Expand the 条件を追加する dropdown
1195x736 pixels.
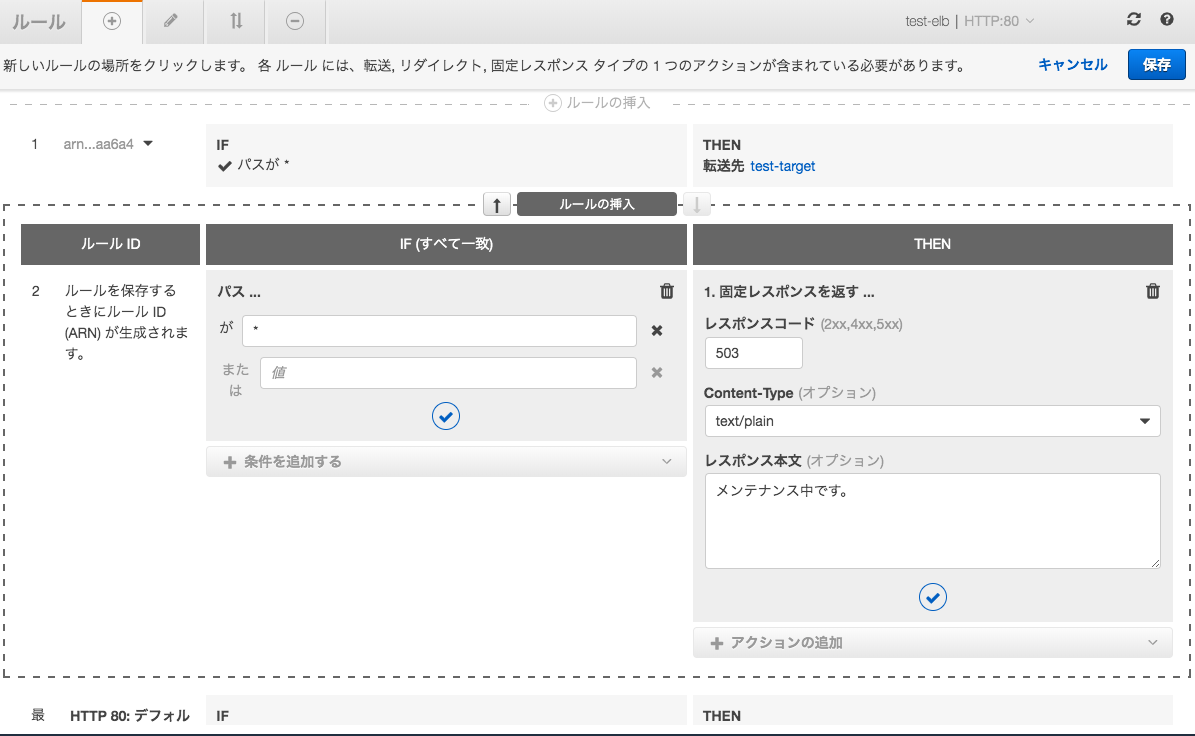coord(446,462)
